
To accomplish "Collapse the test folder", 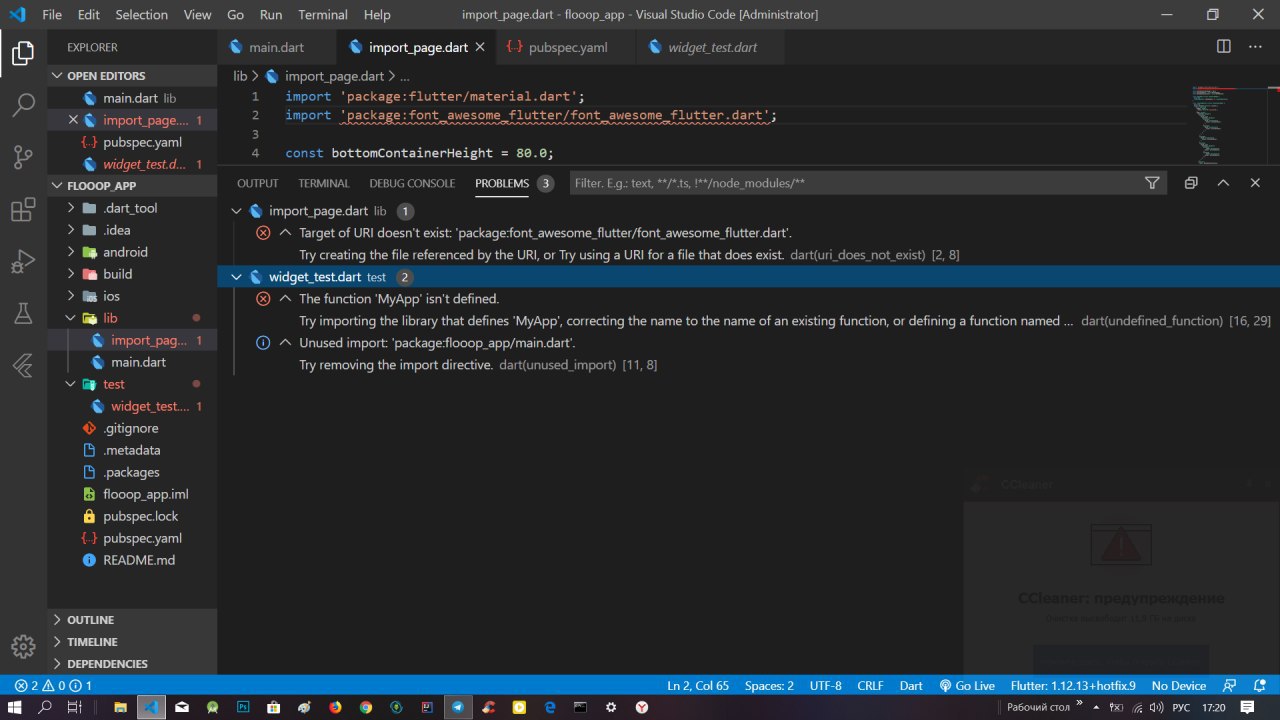I will coord(70,384).
